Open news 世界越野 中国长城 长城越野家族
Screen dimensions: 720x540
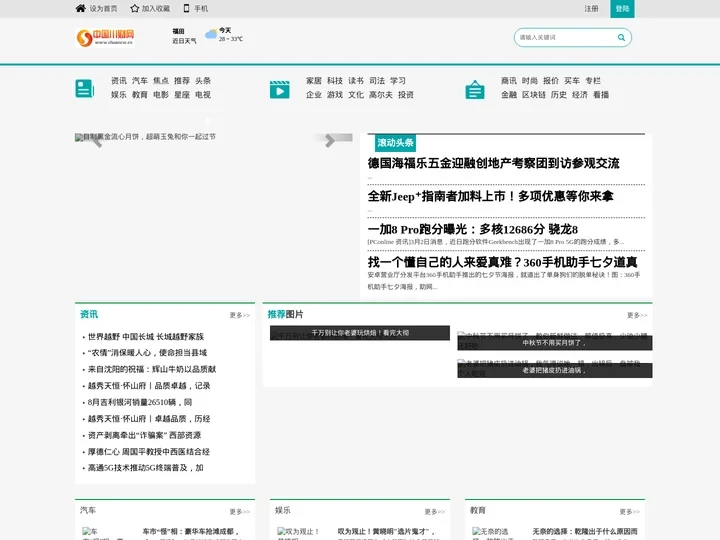[x=146, y=337]
